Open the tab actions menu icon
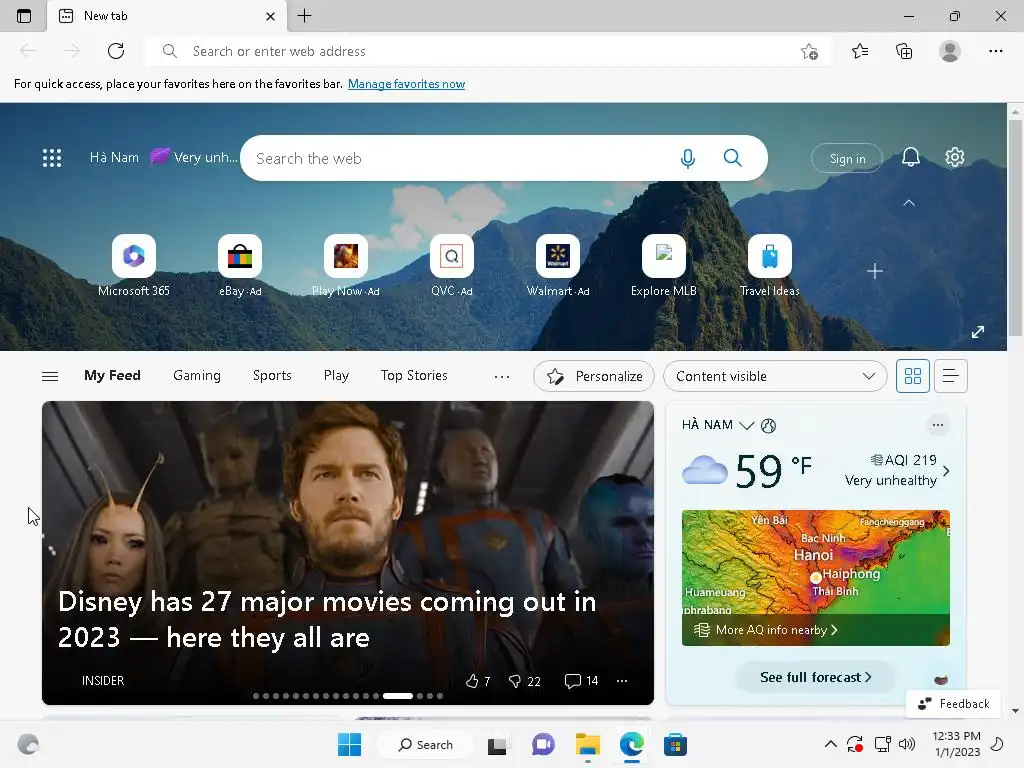 pyautogui.click(x=24, y=16)
